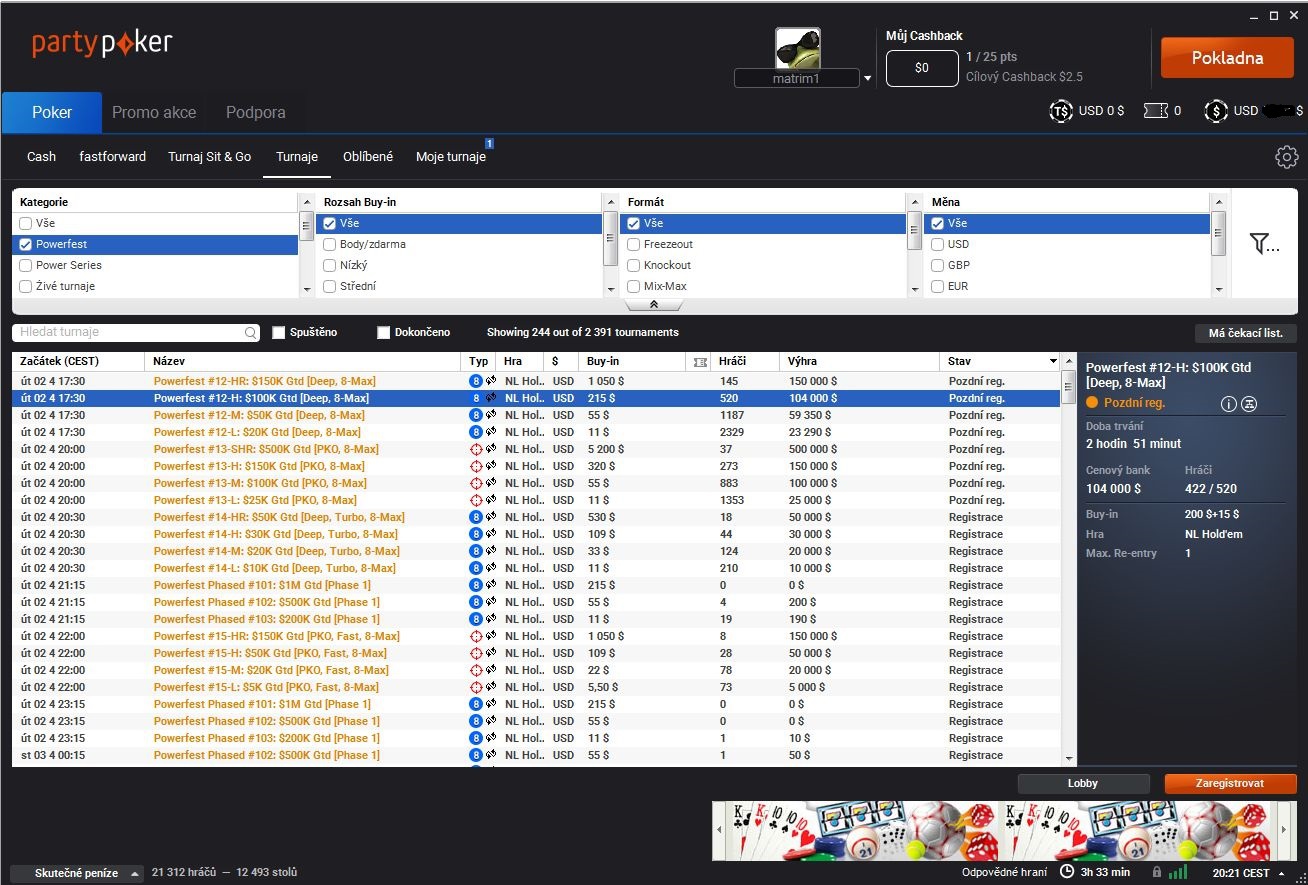Open the advanced filter funnel icon
The height and width of the screenshot is (885, 1308).
[x=1264, y=243]
